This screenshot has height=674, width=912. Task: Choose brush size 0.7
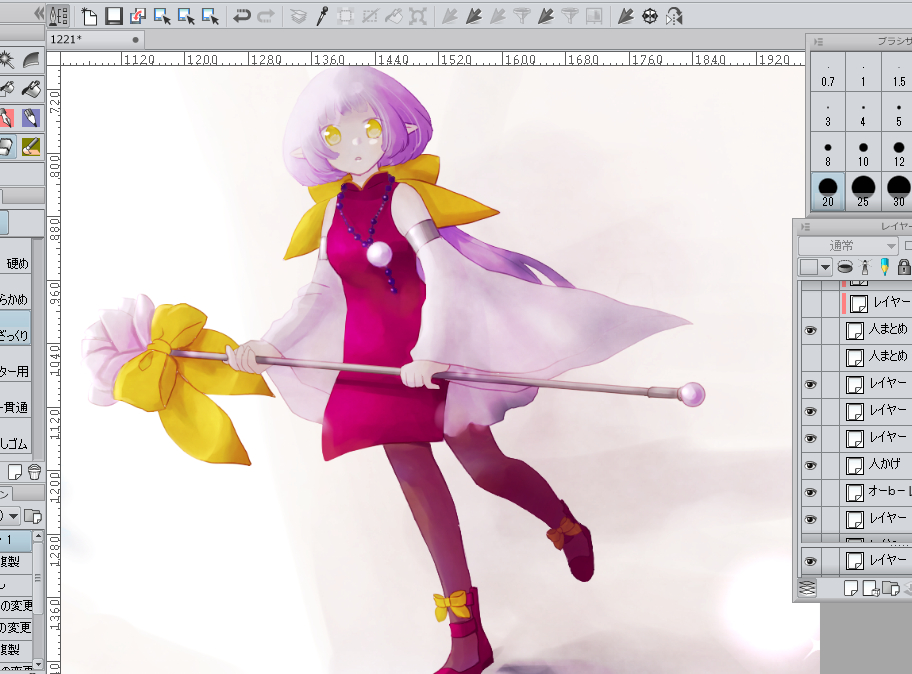pyautogui.click(x=828, y=72)
